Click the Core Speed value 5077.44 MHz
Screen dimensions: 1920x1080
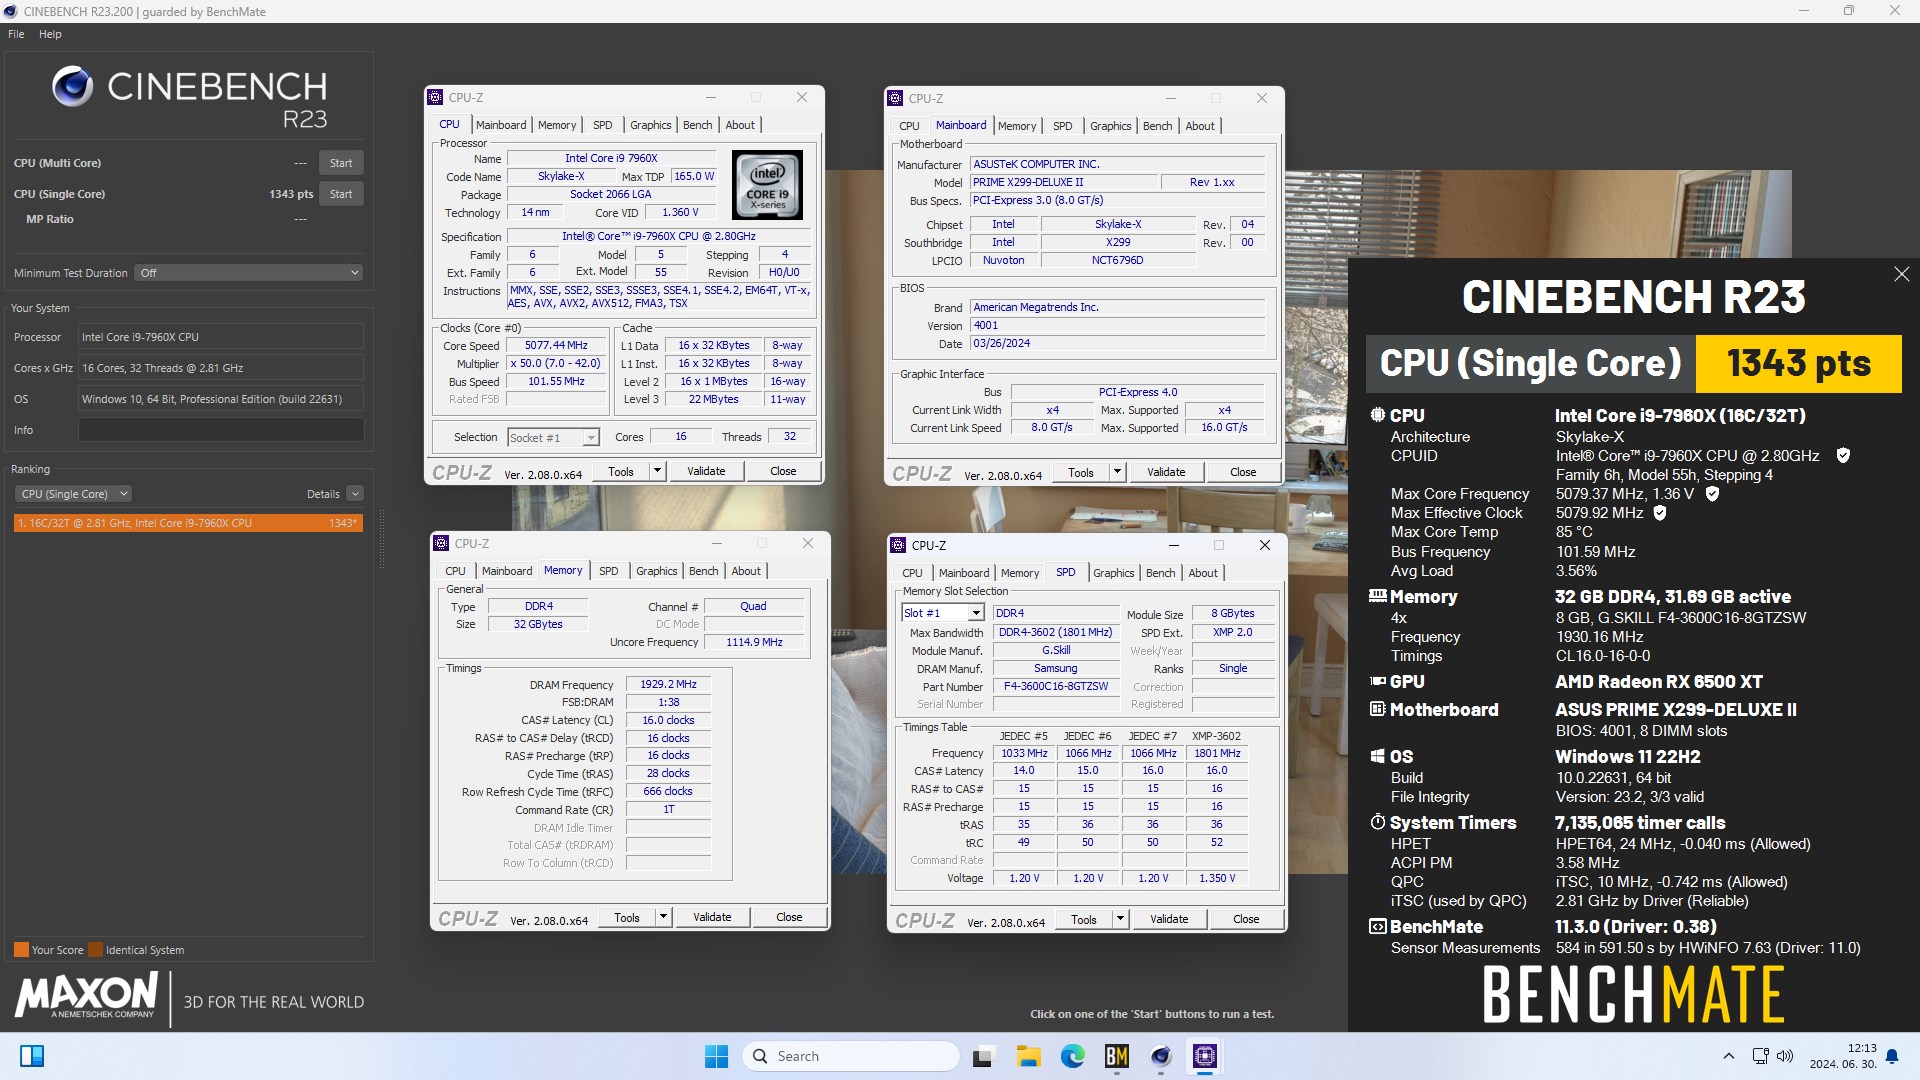click(556, 345)
